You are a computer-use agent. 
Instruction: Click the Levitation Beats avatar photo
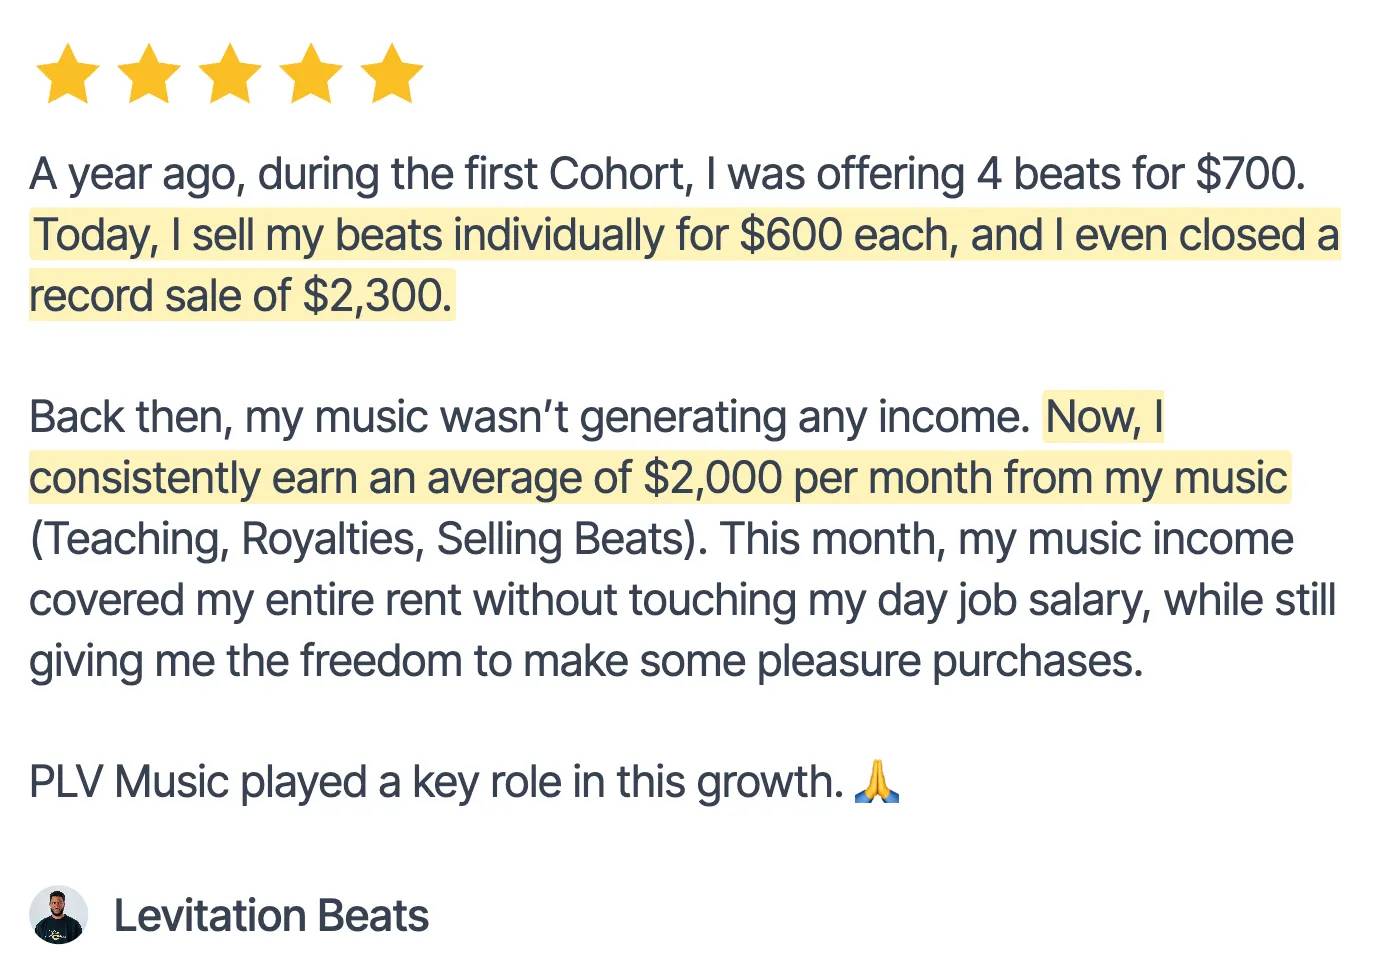pyautogui.click(x=59, y=915)
